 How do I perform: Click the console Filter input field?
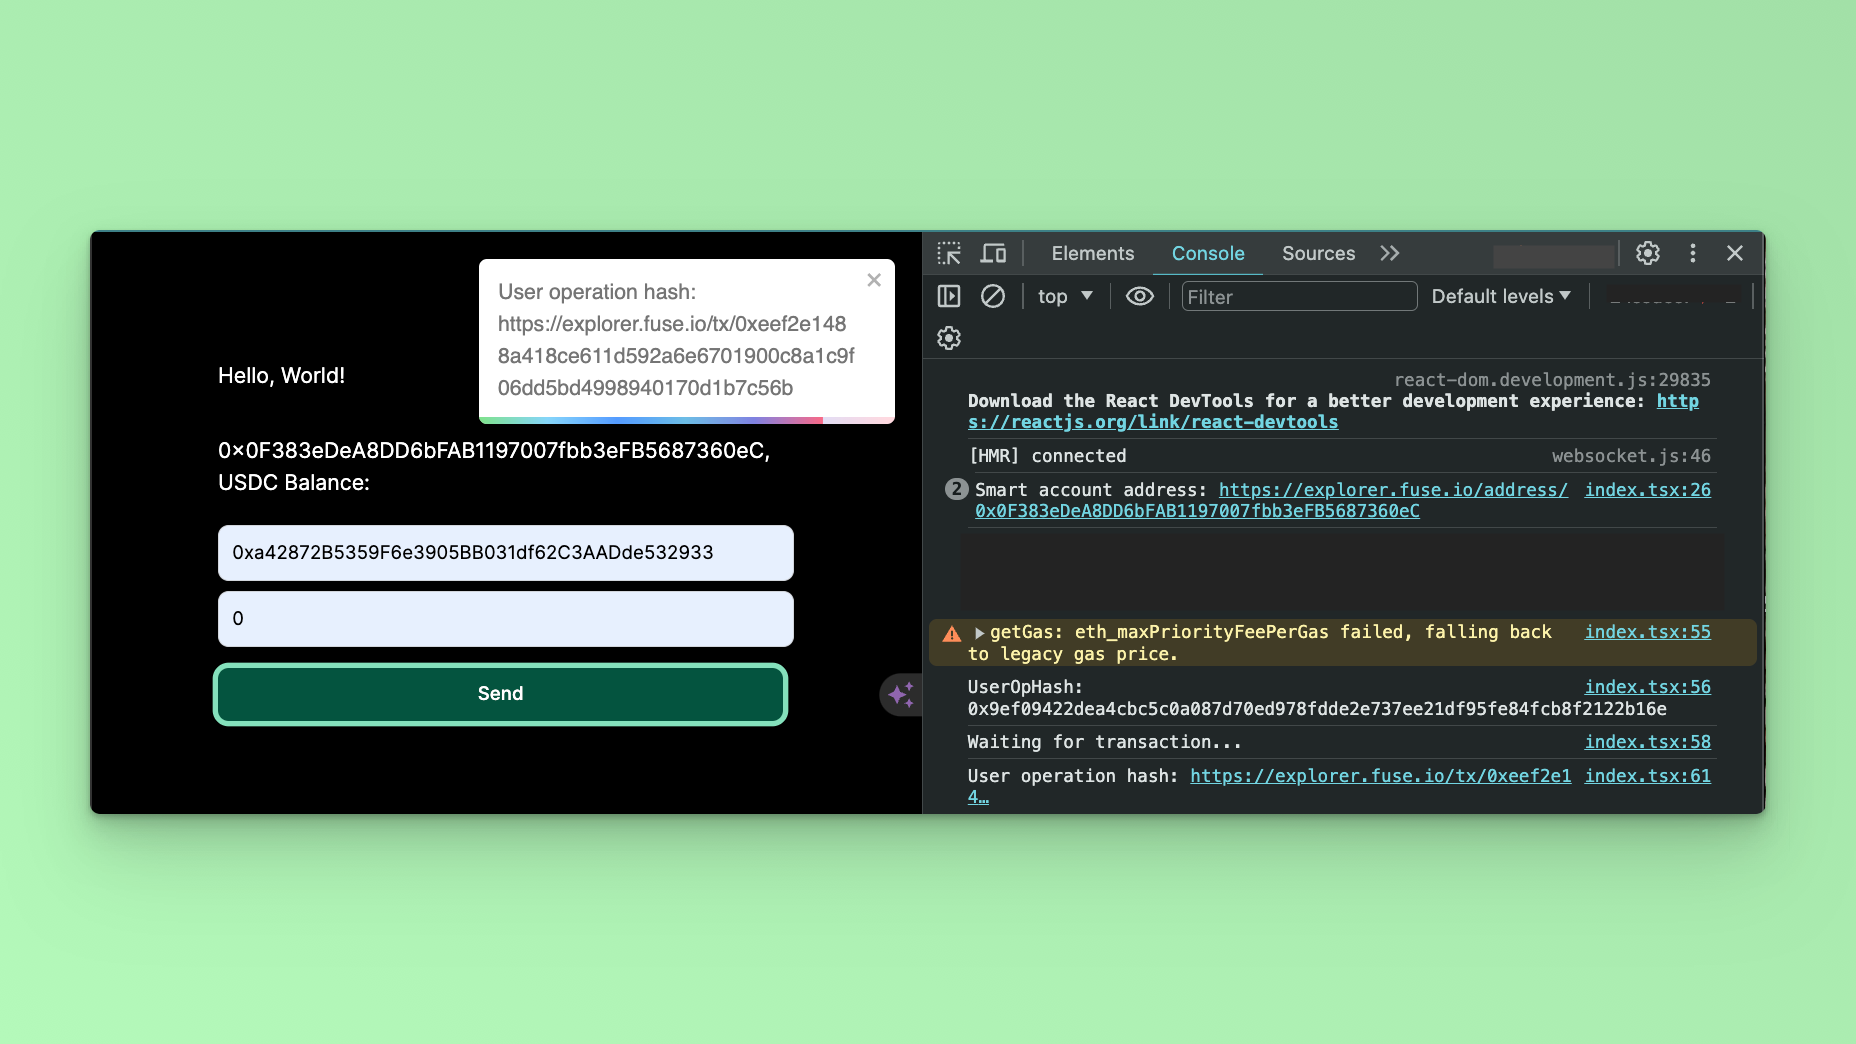point(1298,297)
